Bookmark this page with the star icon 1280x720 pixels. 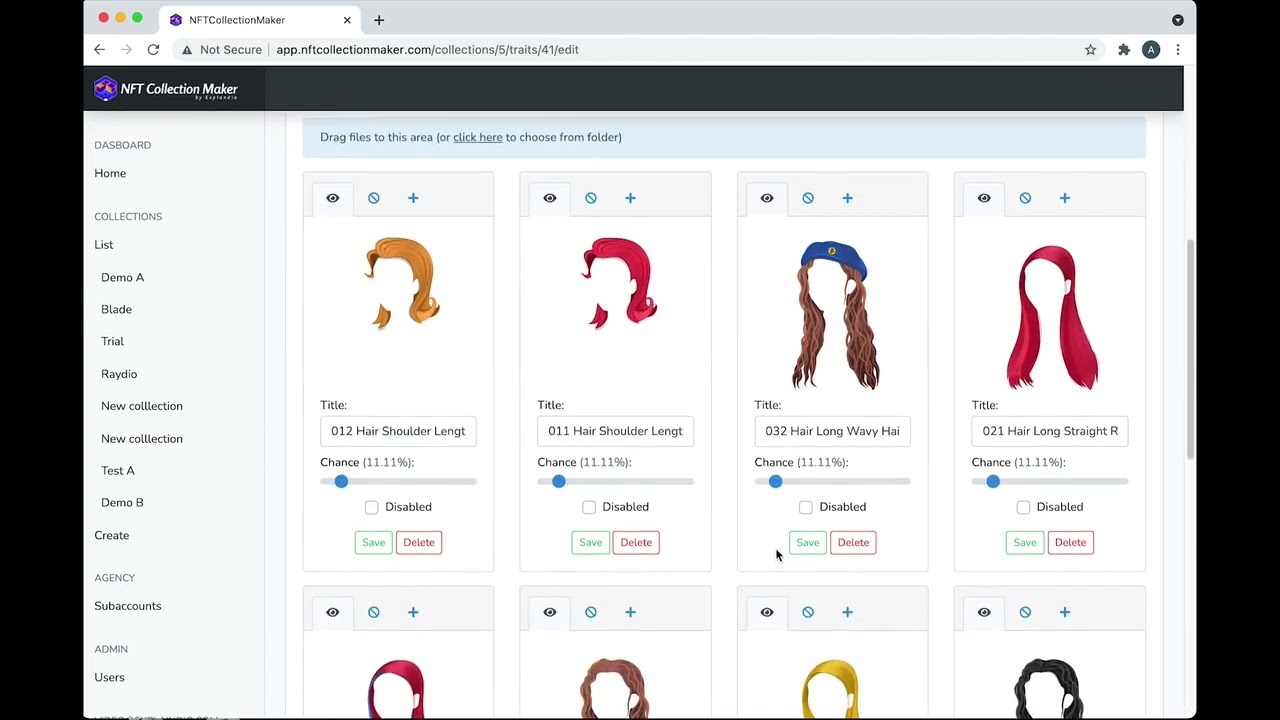pyautogui.click(x=1090, y=50)
